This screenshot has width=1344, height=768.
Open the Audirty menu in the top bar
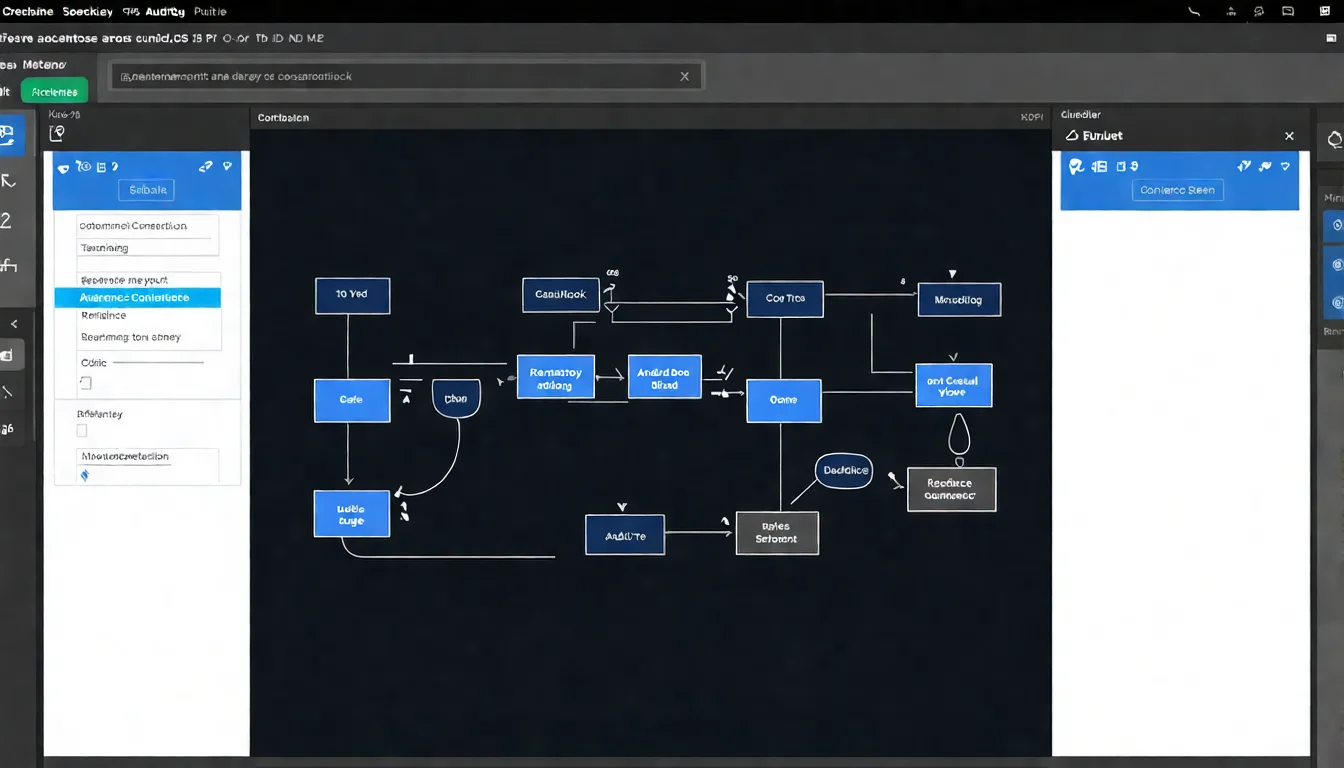coord(163,12)
